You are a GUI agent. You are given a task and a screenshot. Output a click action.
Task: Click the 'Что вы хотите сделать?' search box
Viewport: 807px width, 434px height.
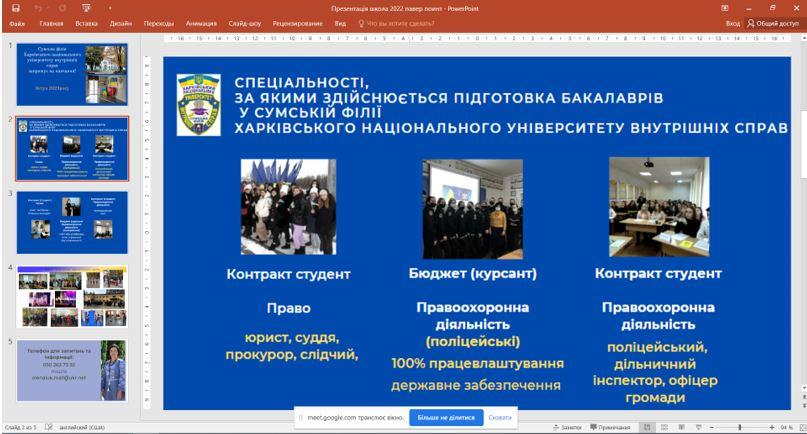397,23
